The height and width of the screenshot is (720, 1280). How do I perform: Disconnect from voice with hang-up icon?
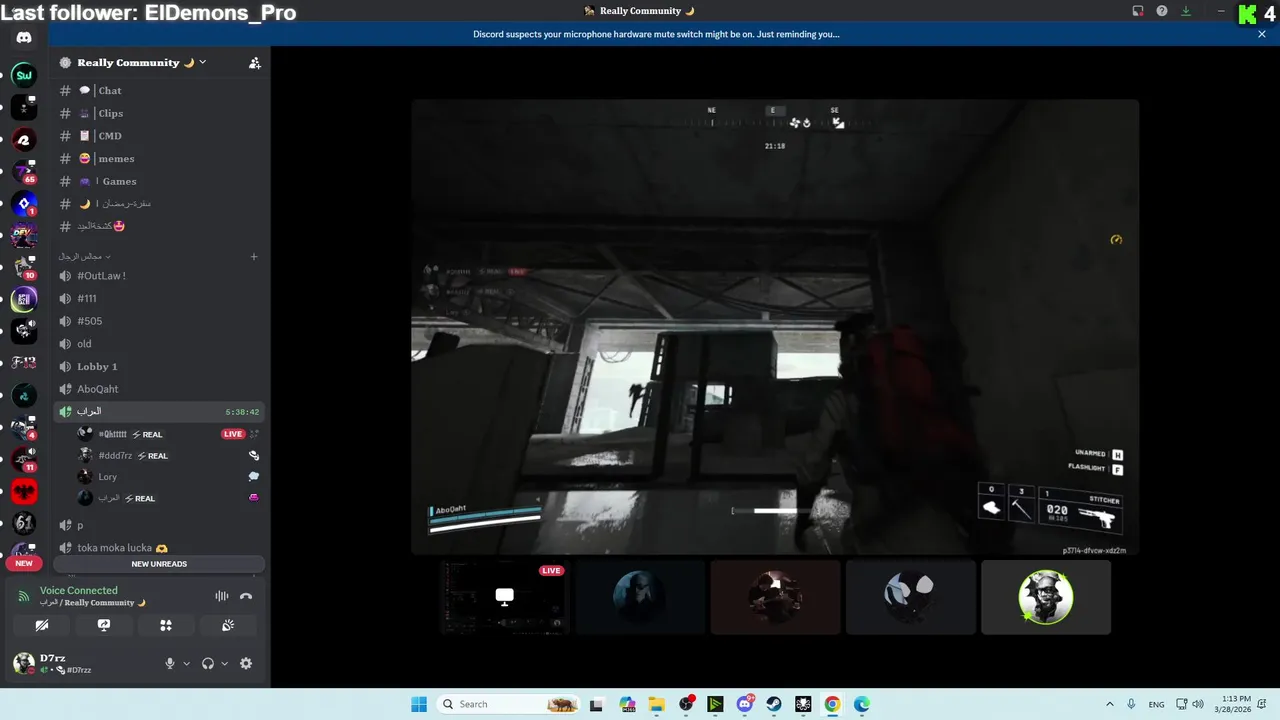[x=246, y=596]
